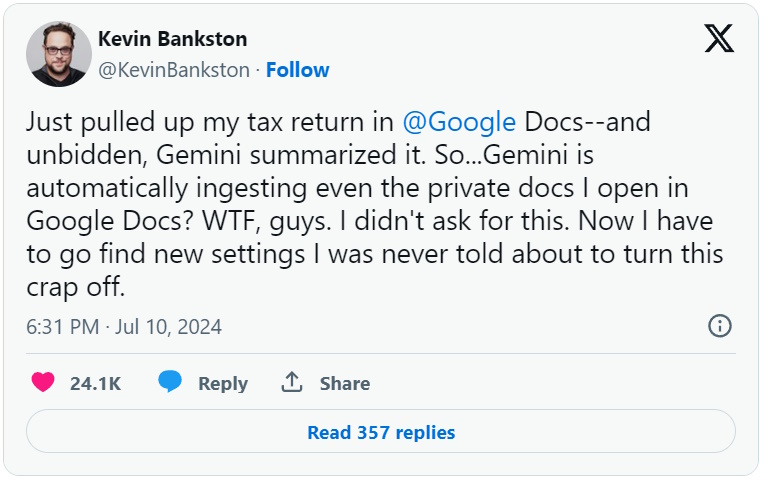Click the 24.1K likes count

pos(96,383)
